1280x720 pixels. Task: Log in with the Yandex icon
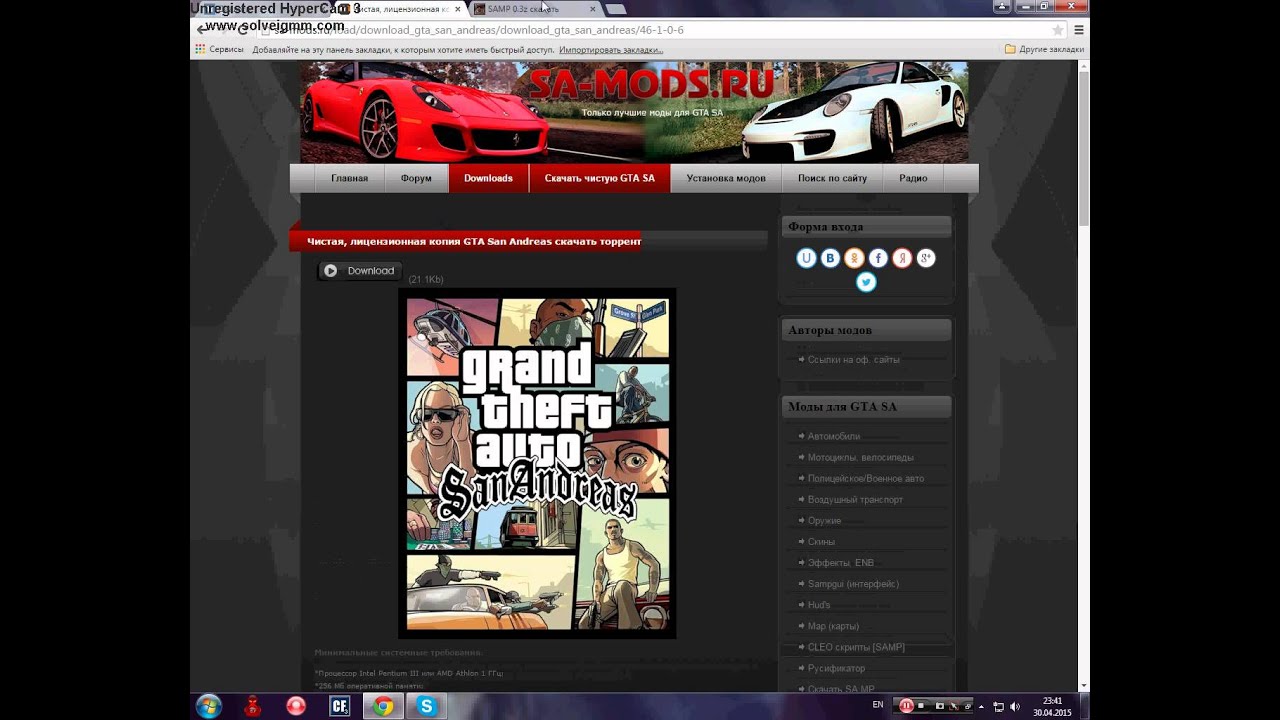click(902, 258)
